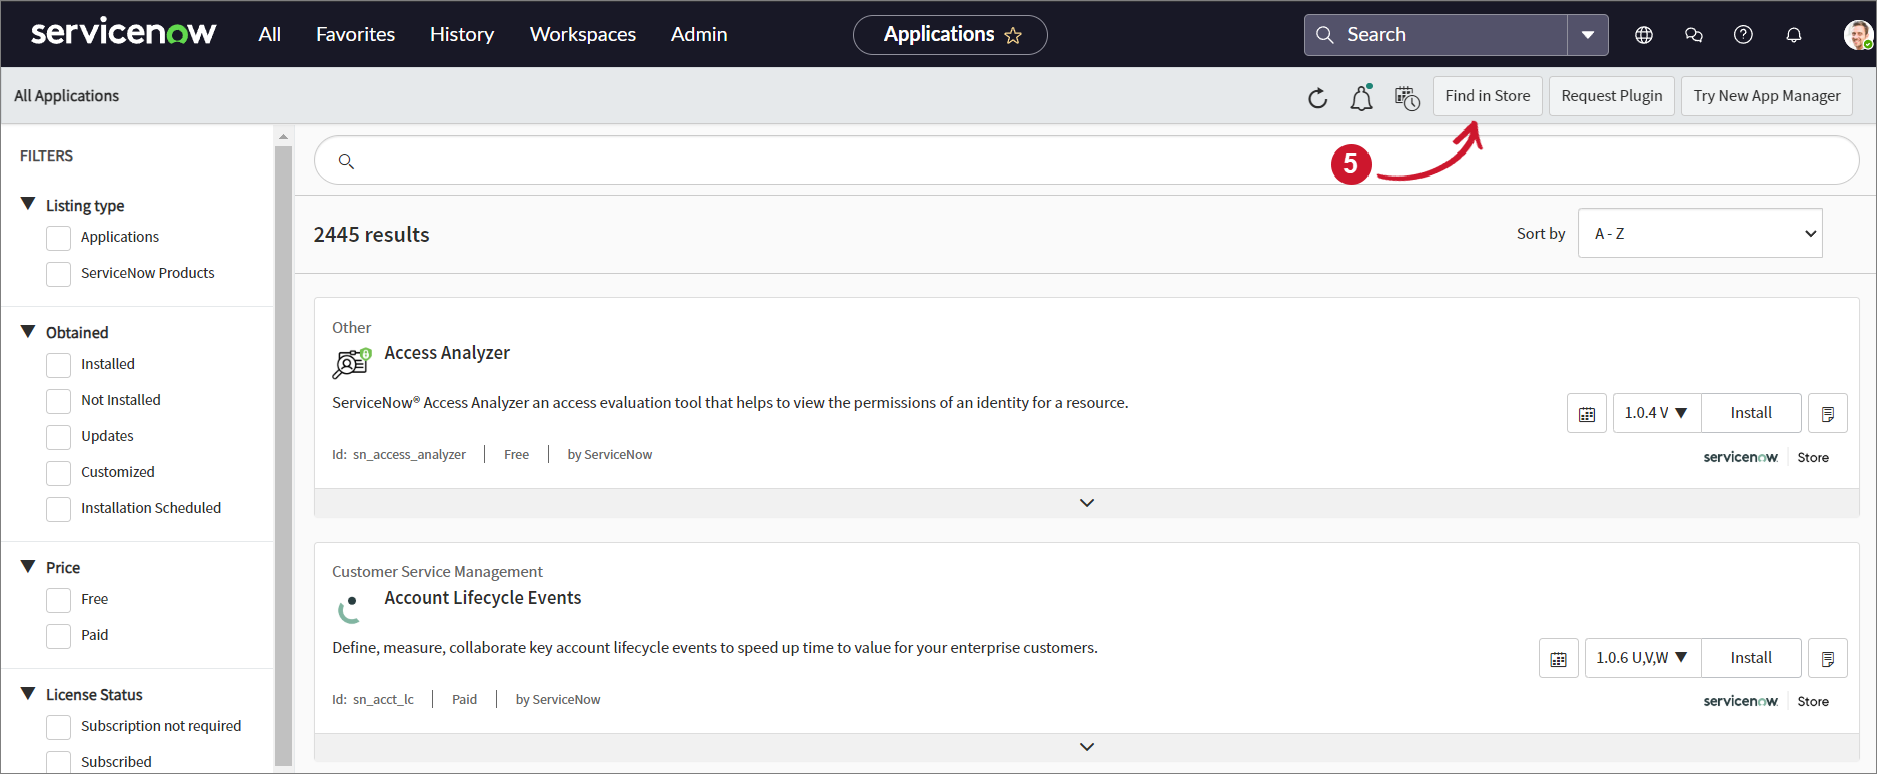This screenshot has height=774, width=1877.
Task: Check the Installed filter
Action: [x=59, y=365]
